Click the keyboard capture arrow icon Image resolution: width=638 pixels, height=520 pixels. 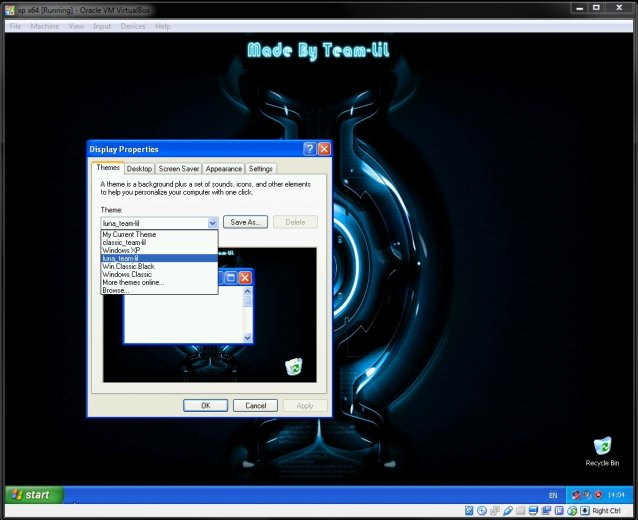pyautogui.click(x=585, y=510)
